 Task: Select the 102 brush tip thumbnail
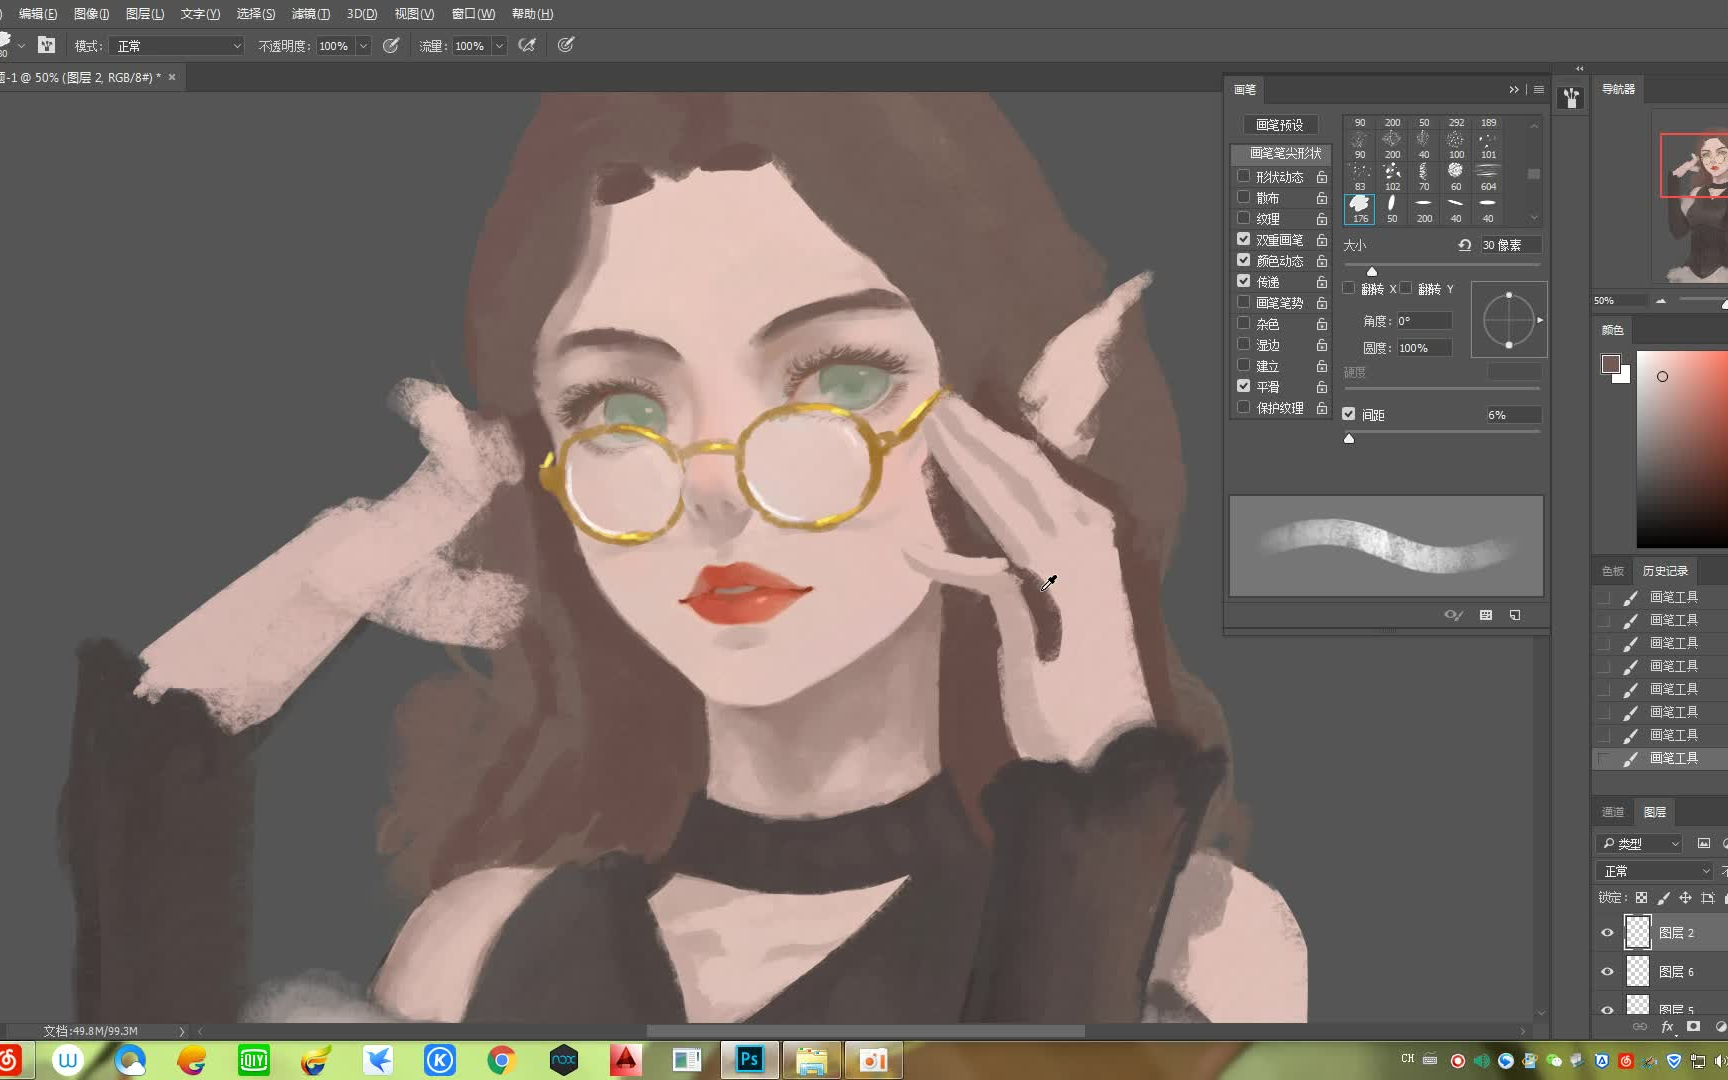[x=1392, y=176]
